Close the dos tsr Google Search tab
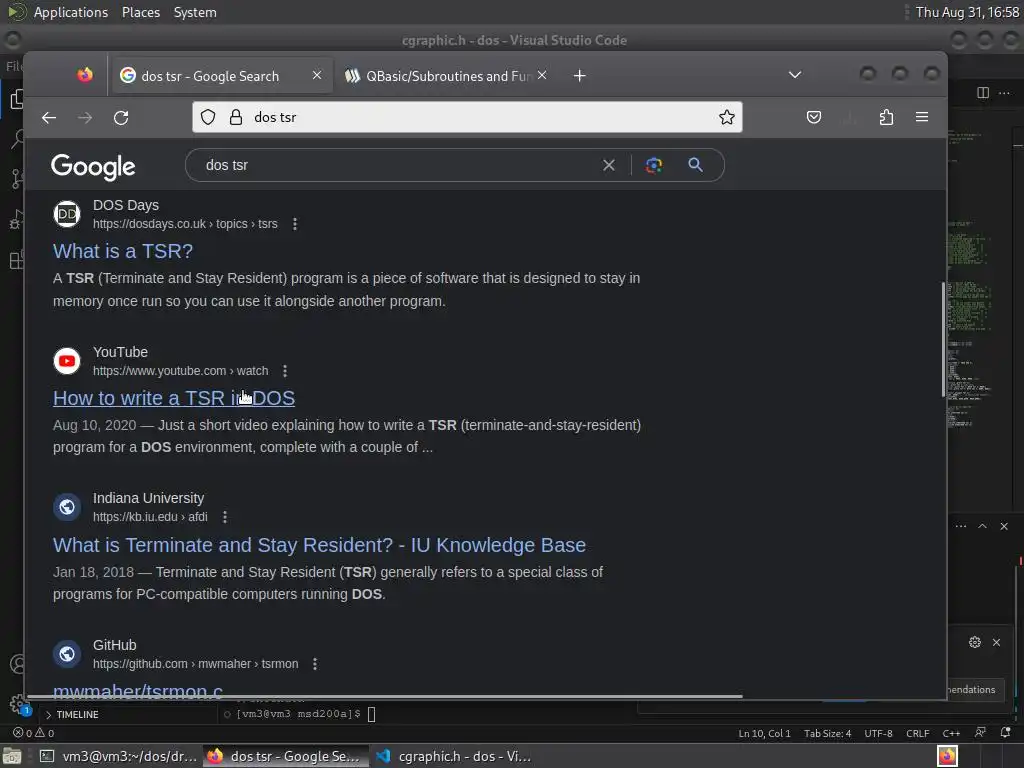The height and width of the screenshot is (768, 1024). (317, 75)
